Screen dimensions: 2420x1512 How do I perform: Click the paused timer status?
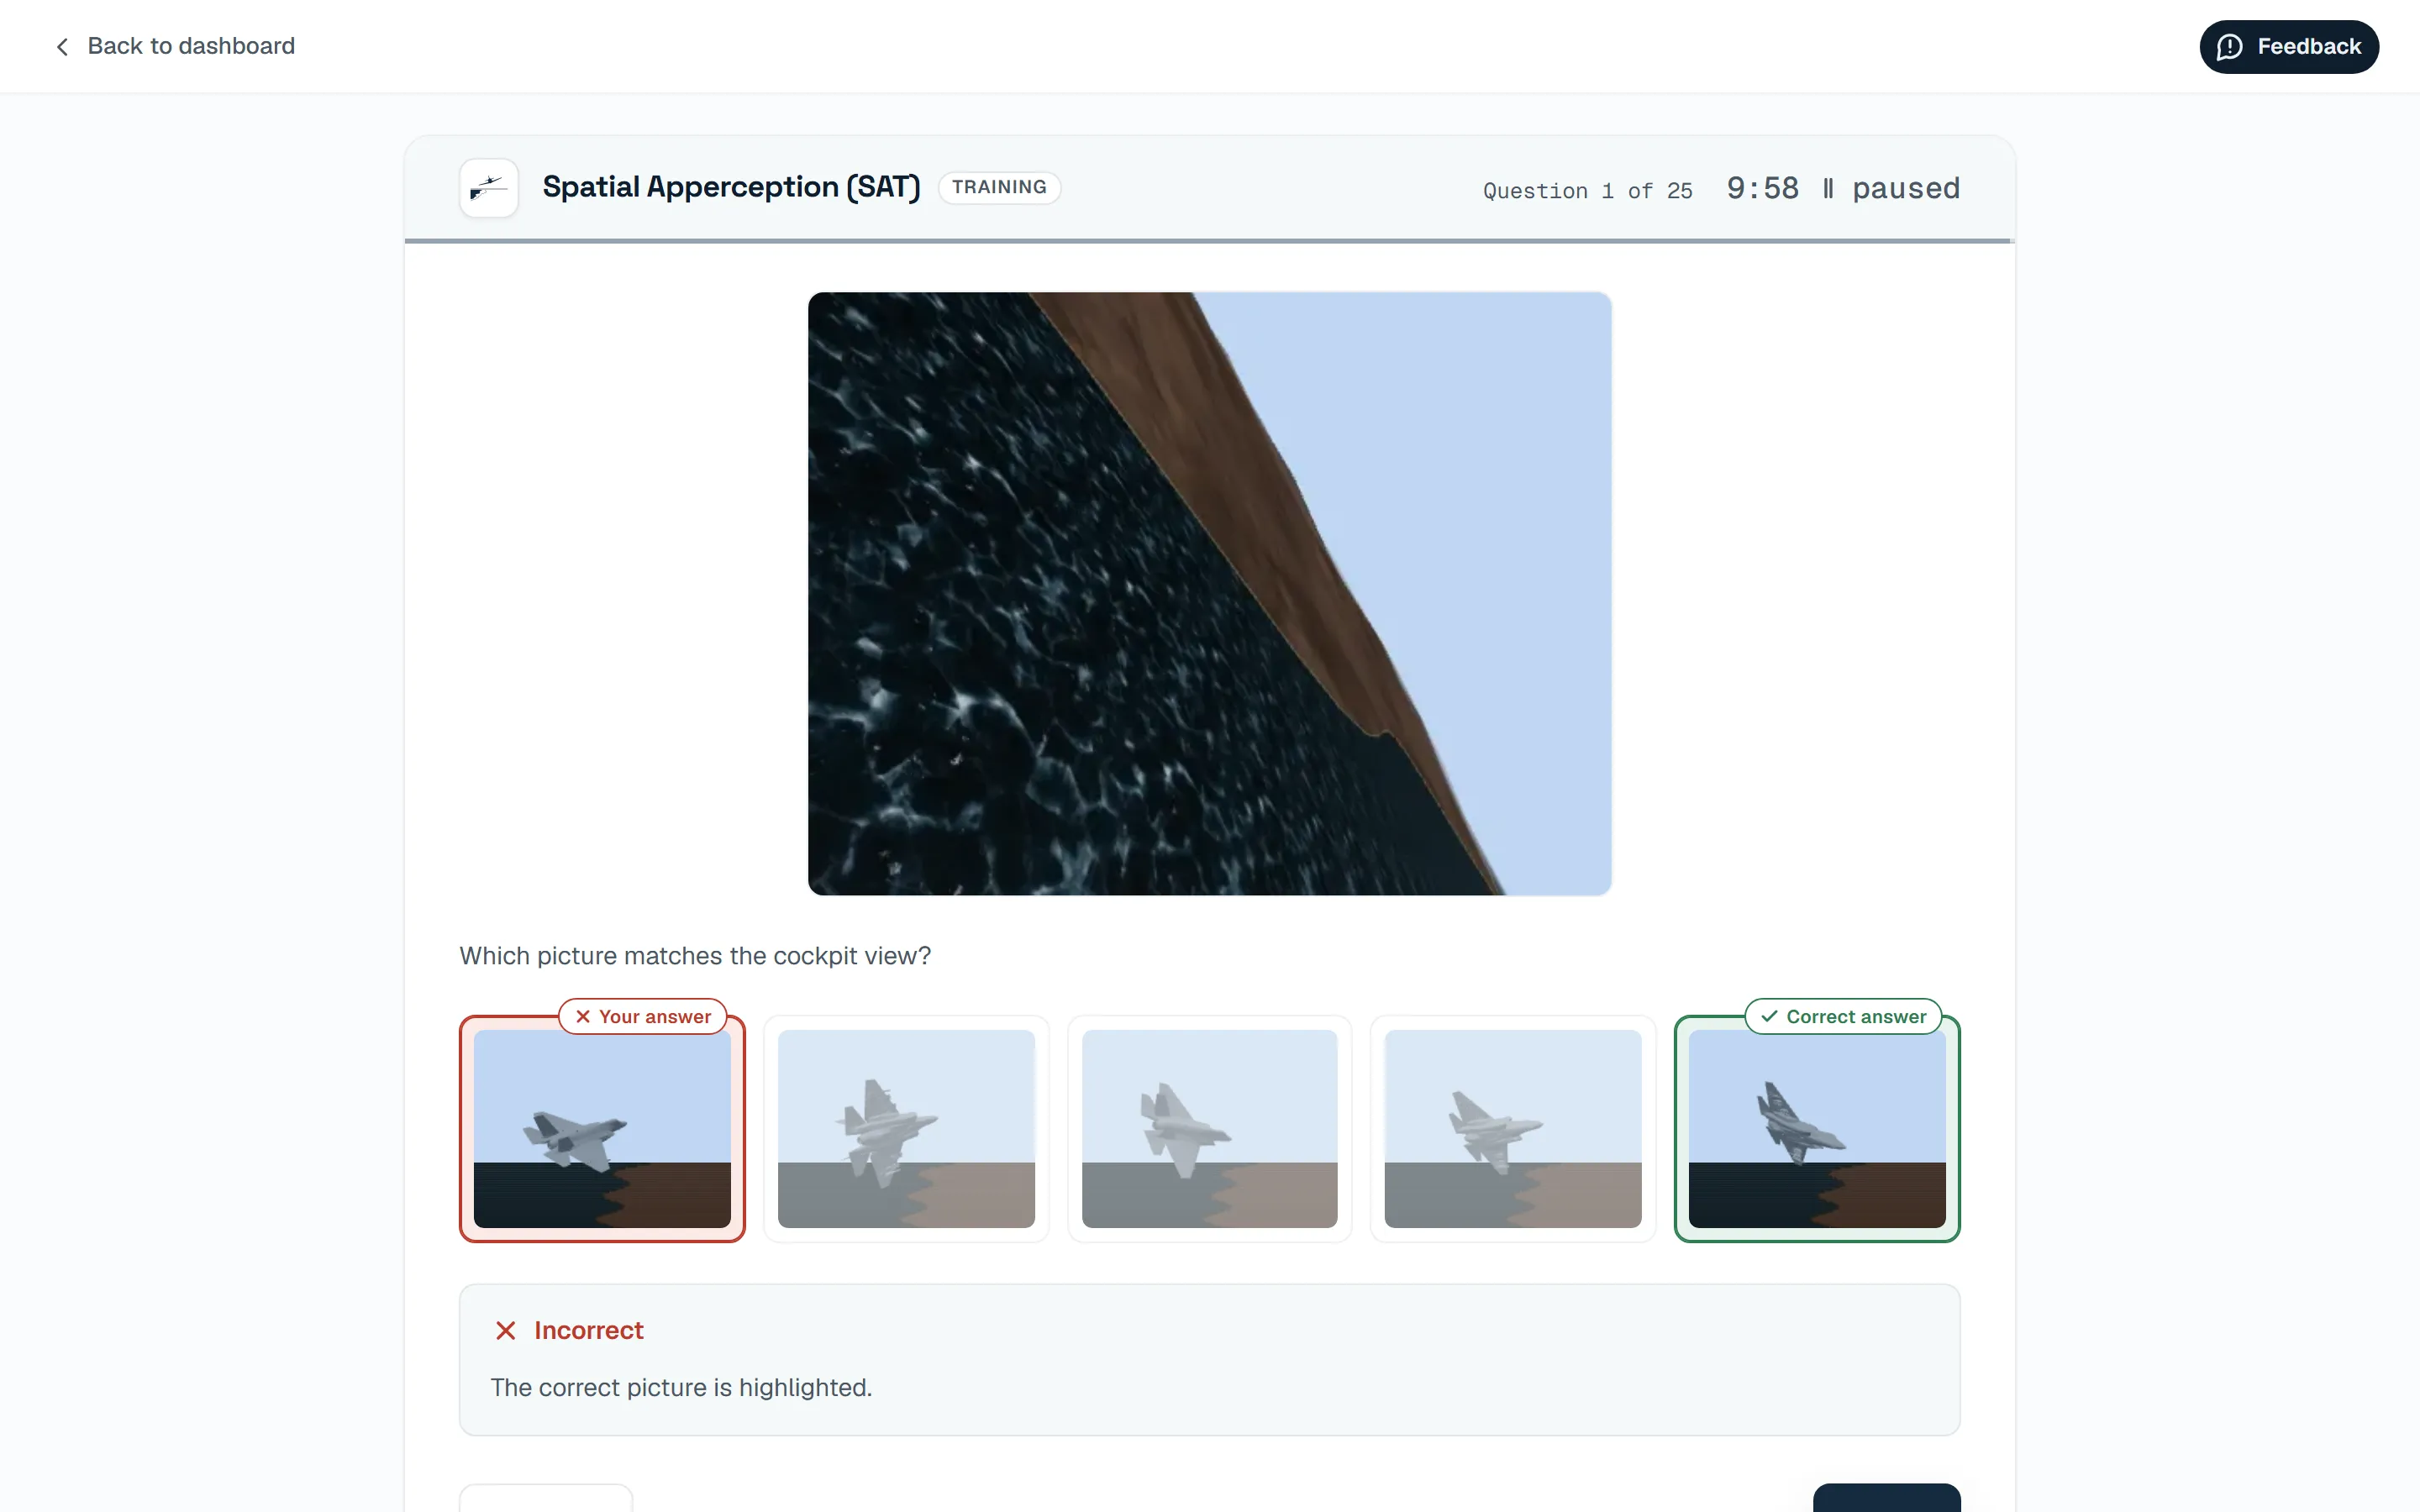(1905, 189)
